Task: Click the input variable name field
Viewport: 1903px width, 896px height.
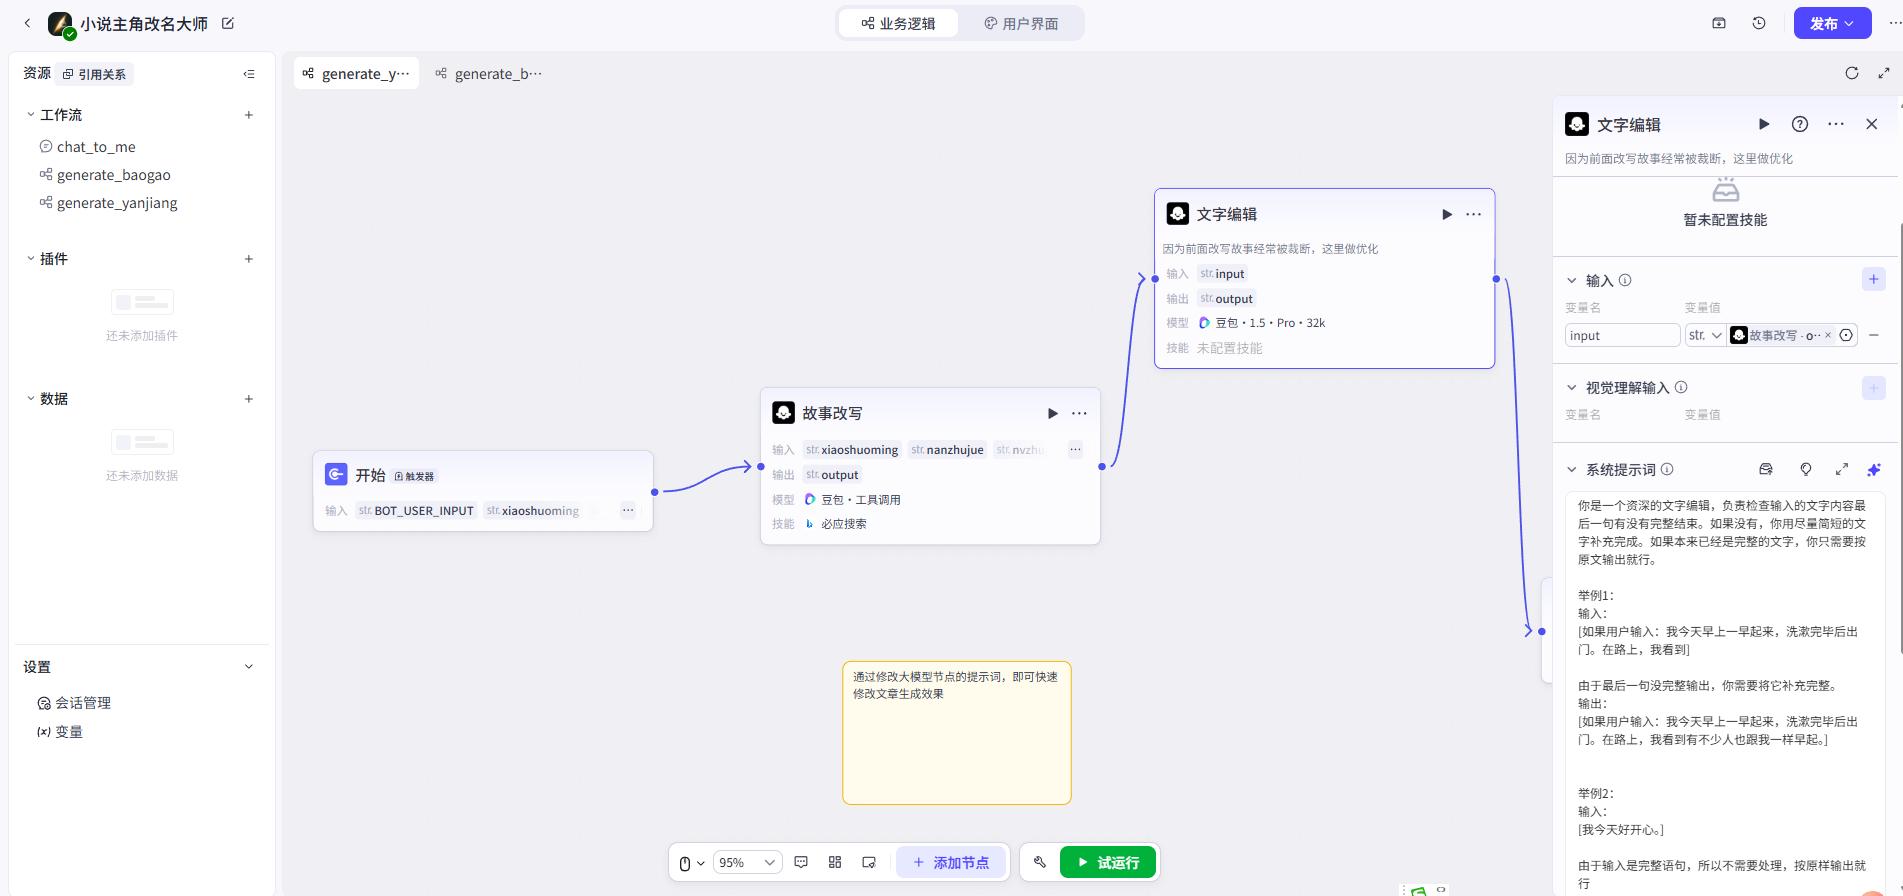Action: coord(1621,335)
